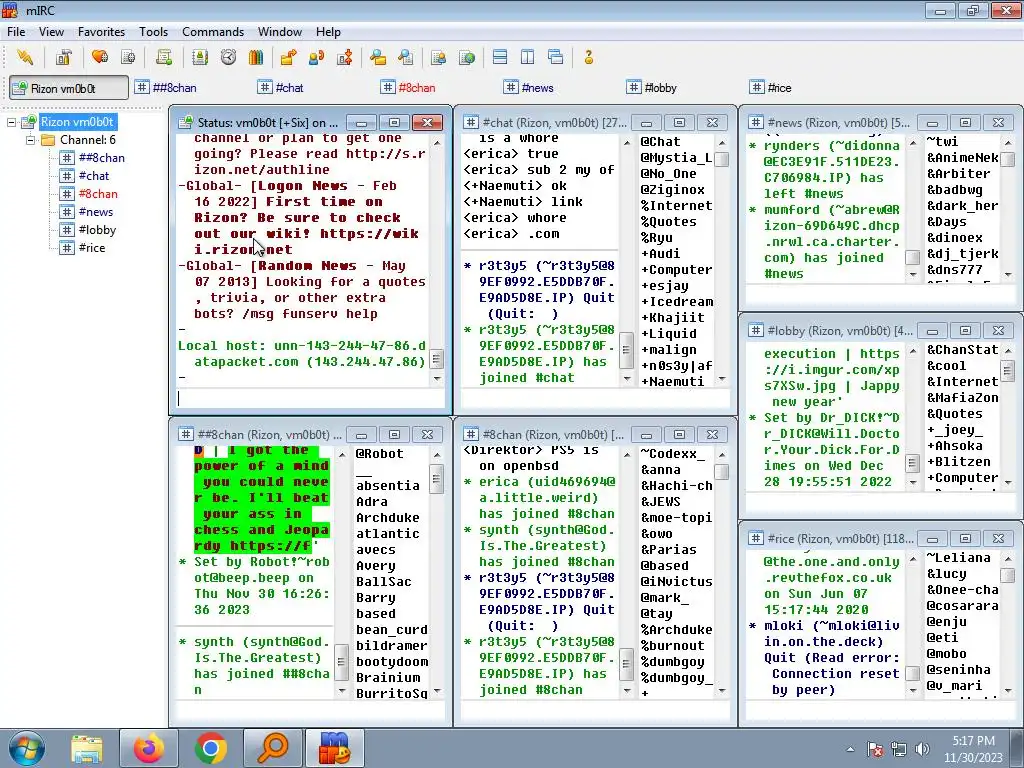Open the DCC Options toolbar icon
The image size is (1024, 768).
(x=345, y=57)
